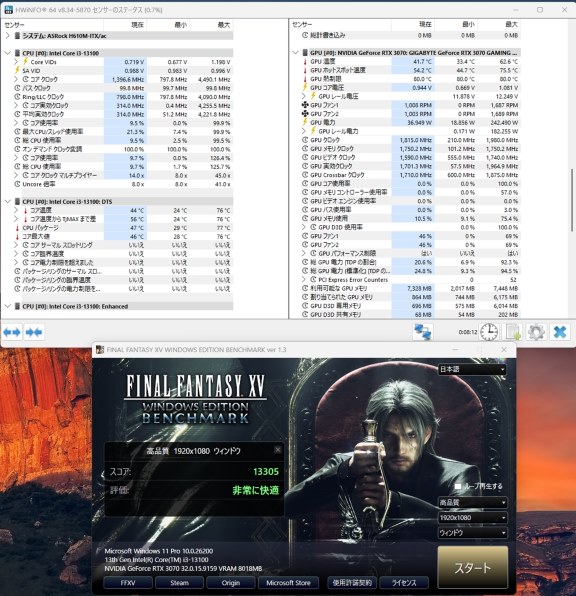This screenshot has height=596, width=576.
Task: Open the ウィンドウ display mode dropdown
Action: (x=473, y=533)
